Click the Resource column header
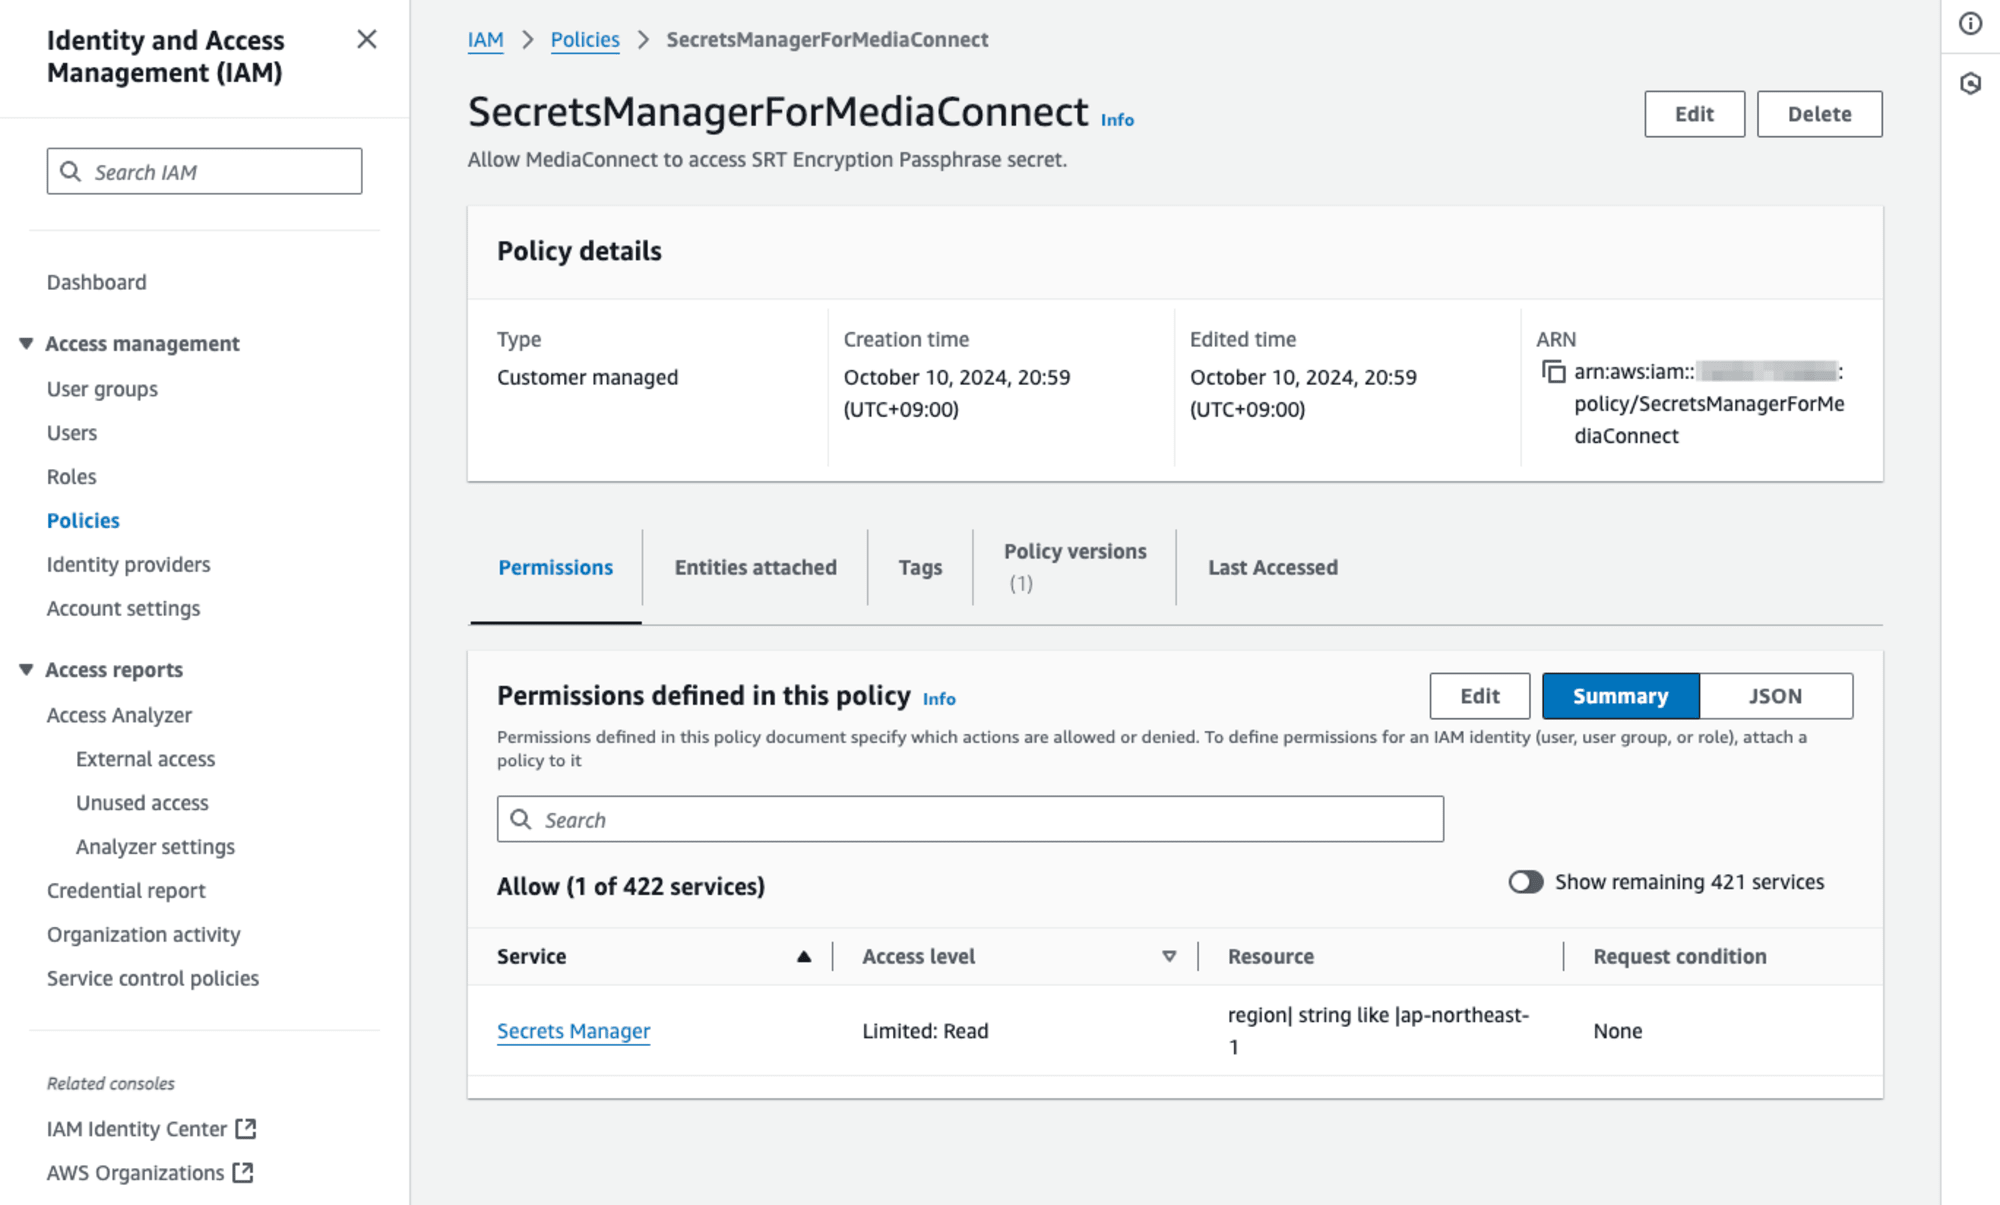This screenshot has height=1205, width=2000. 1270,956
